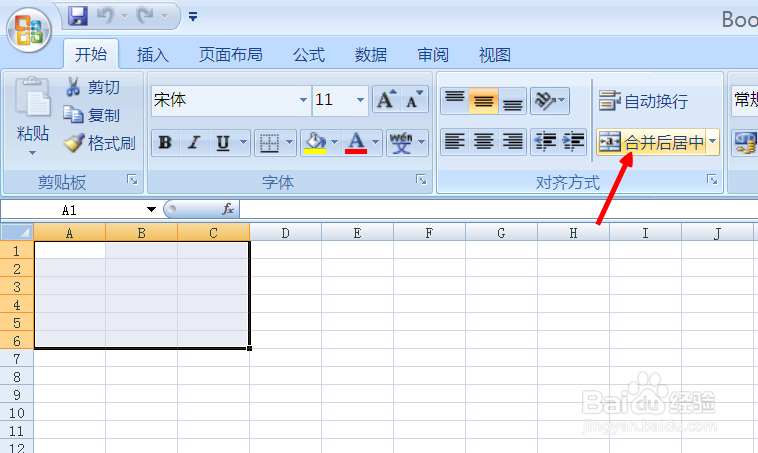Center text horizontally

point(483,141)
